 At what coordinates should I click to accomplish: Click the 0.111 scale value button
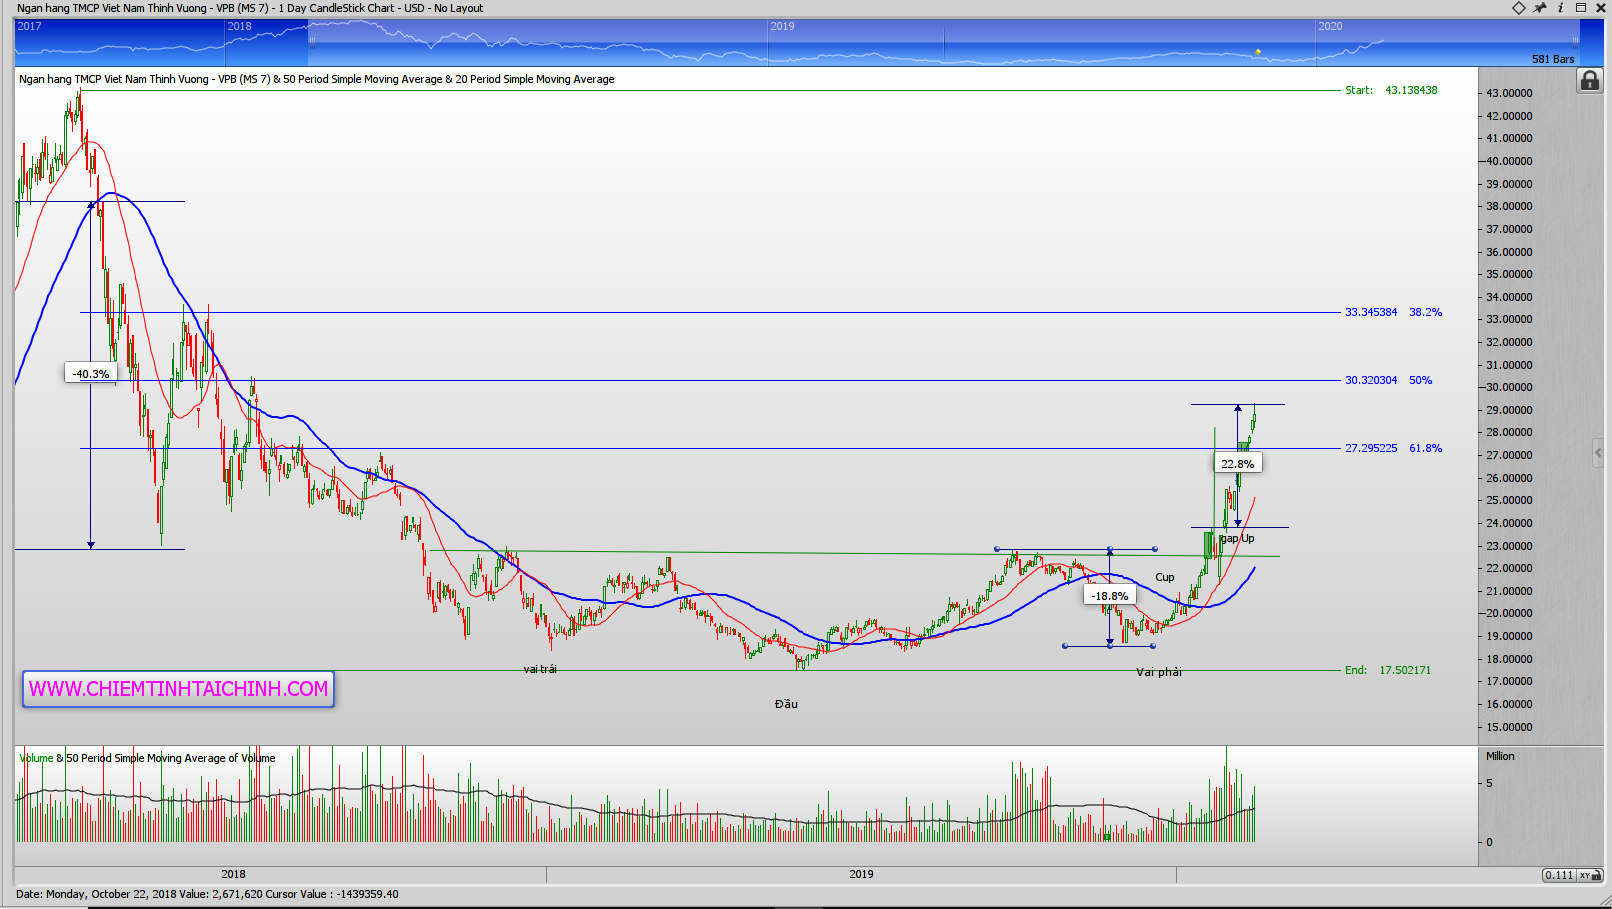click(1558, 875)
